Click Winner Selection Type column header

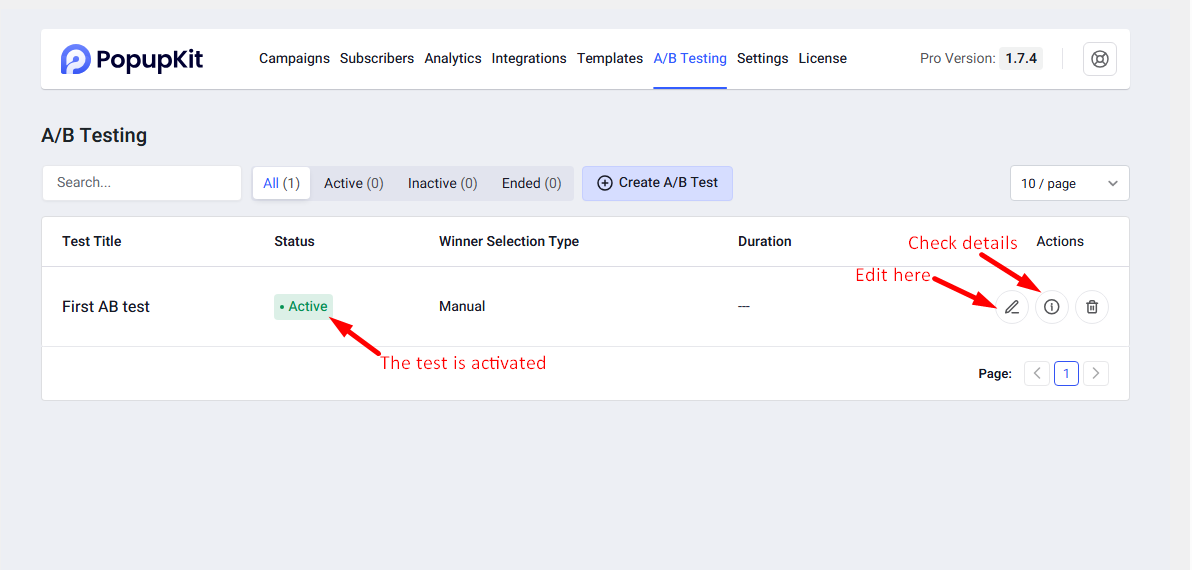tap(509, 242)
